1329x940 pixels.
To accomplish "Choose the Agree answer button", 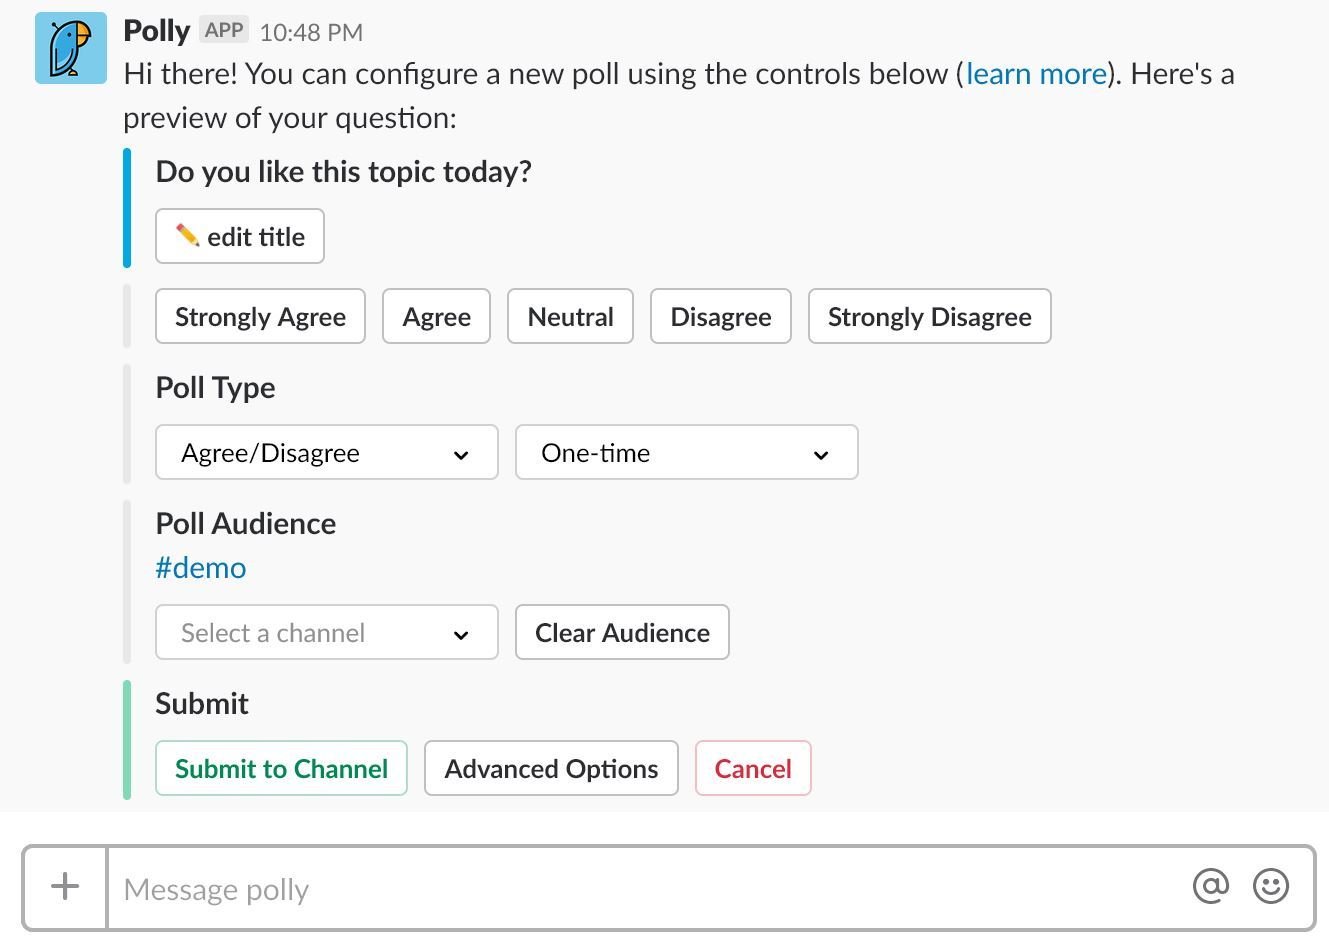I will pyautogui.click(x=436, y=317).
